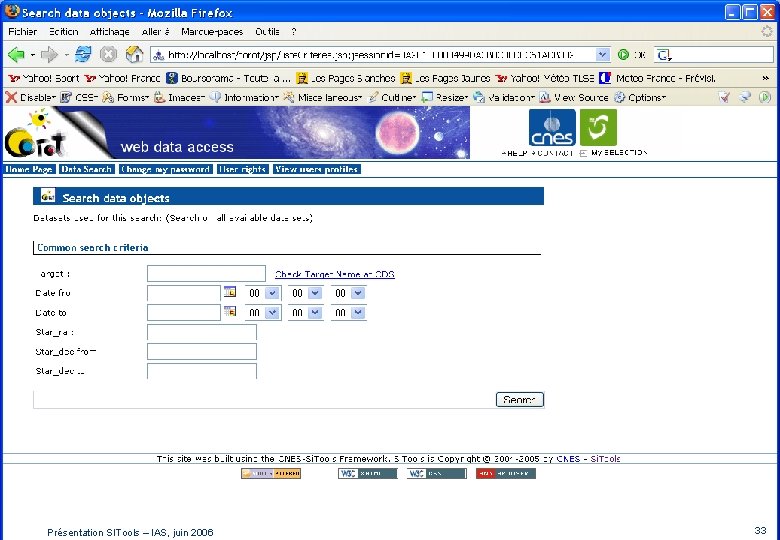This screenshot has height=540, width=780.
Task: Open the Yahoo! Météo TLSE bookmark
Action: pyautogui.click(x=545, y=78)
